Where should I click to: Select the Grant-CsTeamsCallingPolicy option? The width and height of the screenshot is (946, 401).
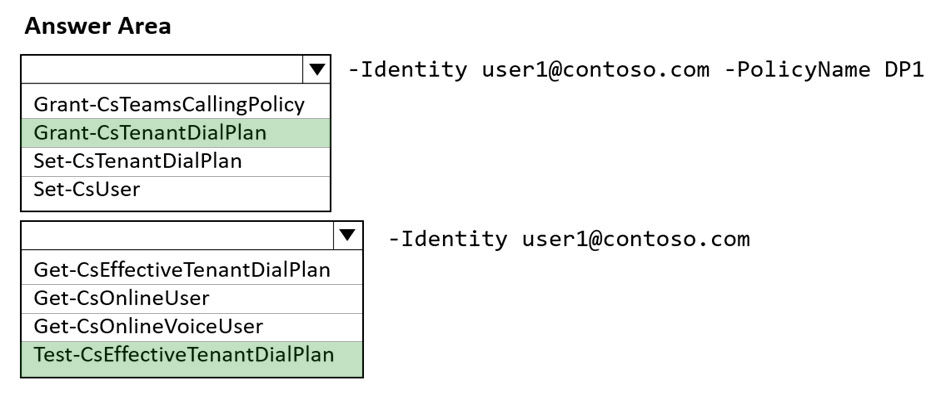[x=176, y=104]
